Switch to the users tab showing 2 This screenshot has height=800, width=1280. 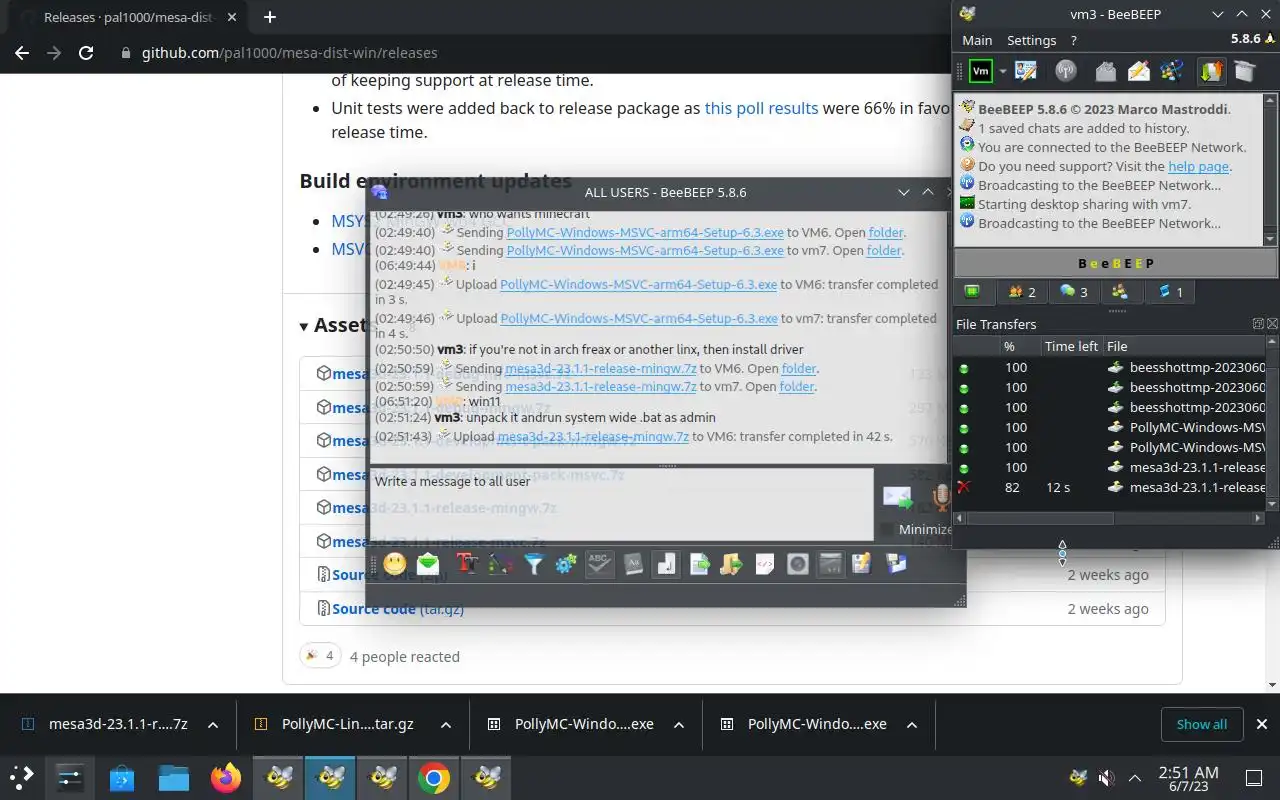pos(1022,292)
